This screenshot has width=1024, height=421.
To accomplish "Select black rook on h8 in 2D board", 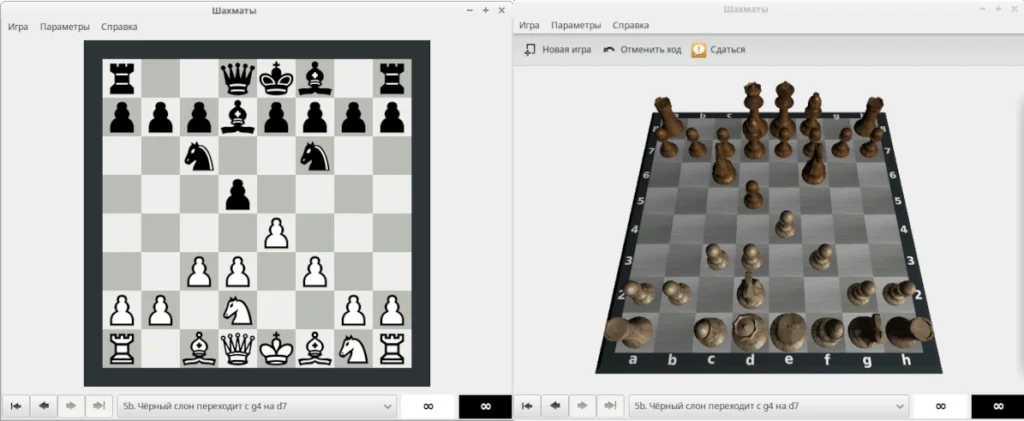I will 392,78.
